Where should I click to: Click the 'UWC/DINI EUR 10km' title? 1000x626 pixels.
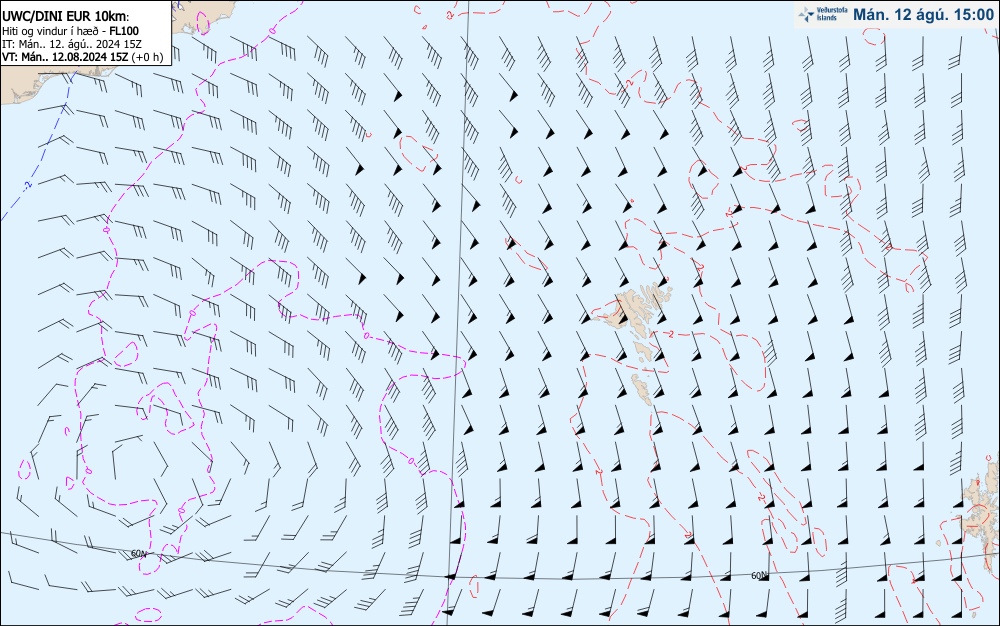coord(65,17)
